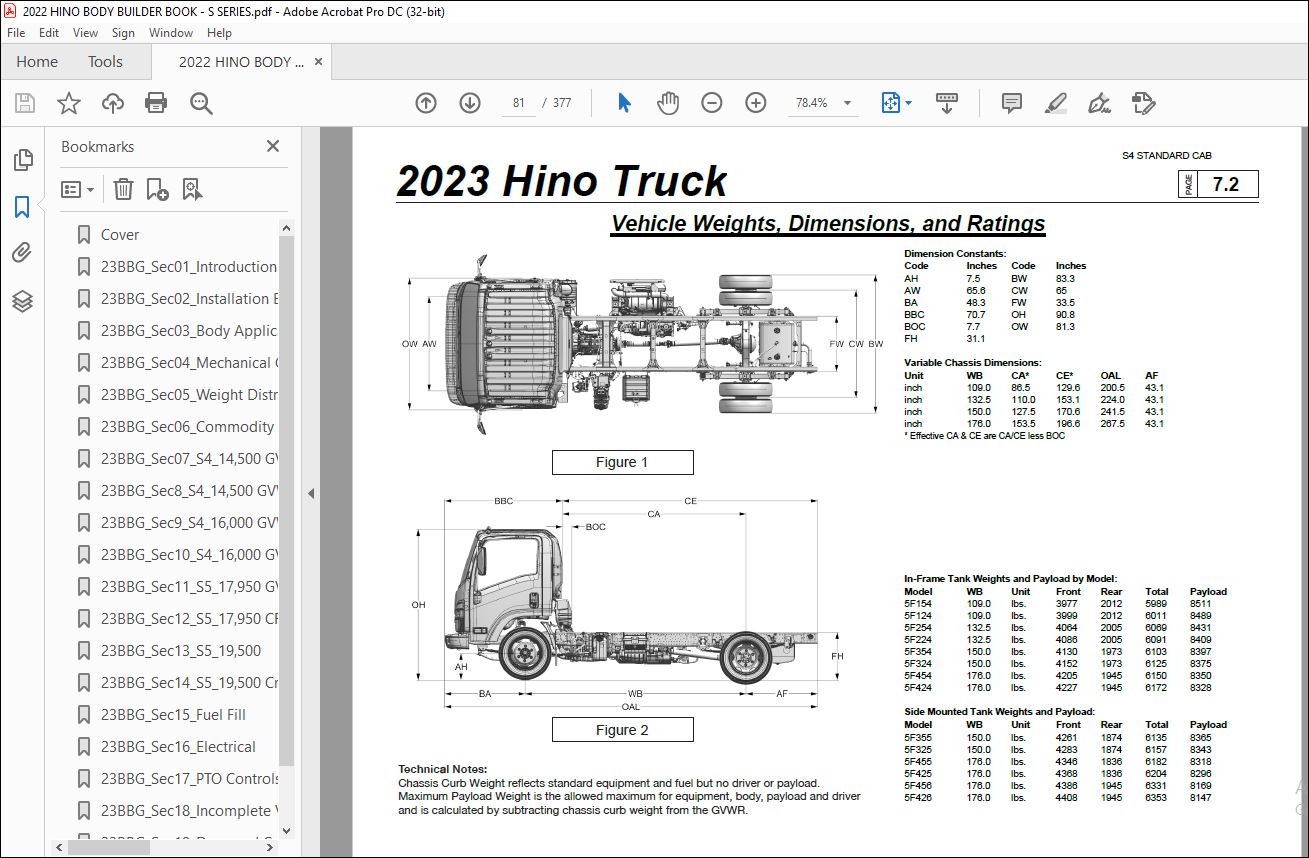Open the Find text search tool
The height and width of the screenshot is (858, 1309).
[201, 103]
